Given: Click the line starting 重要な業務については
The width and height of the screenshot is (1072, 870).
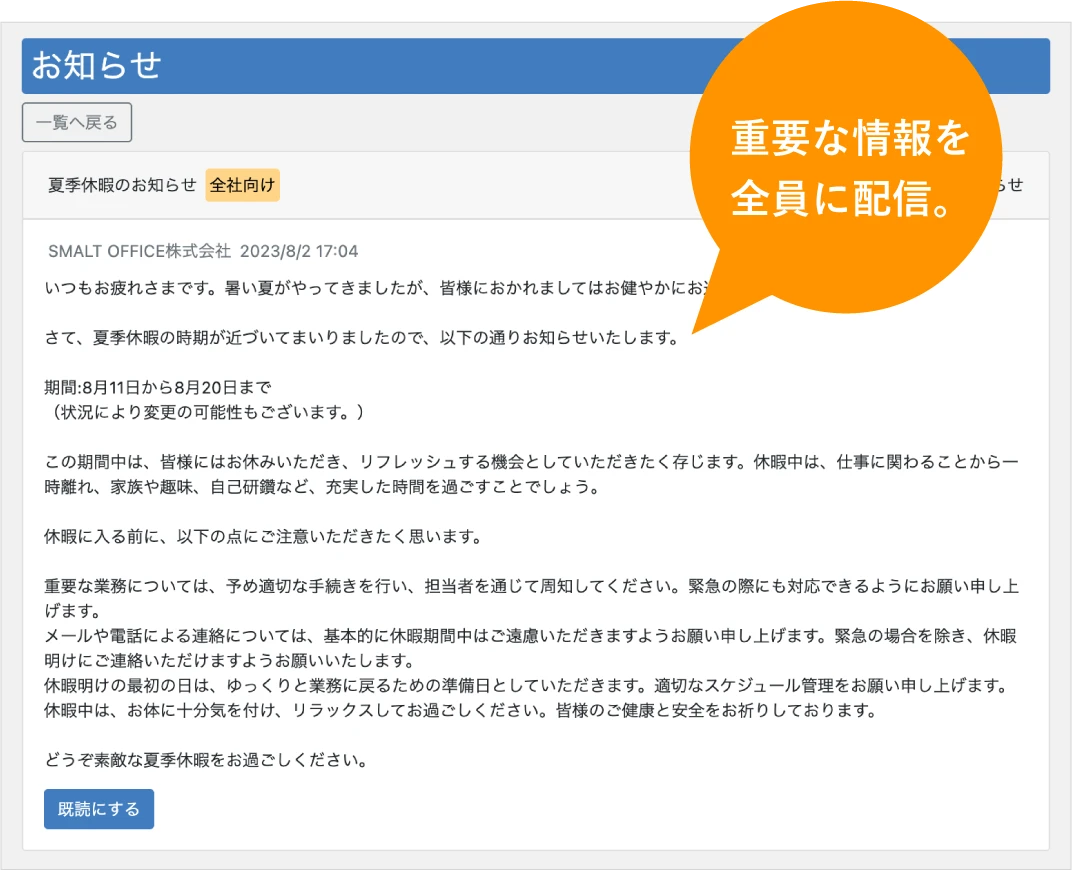Looking at the screenshot, I should tap(531, 586).
